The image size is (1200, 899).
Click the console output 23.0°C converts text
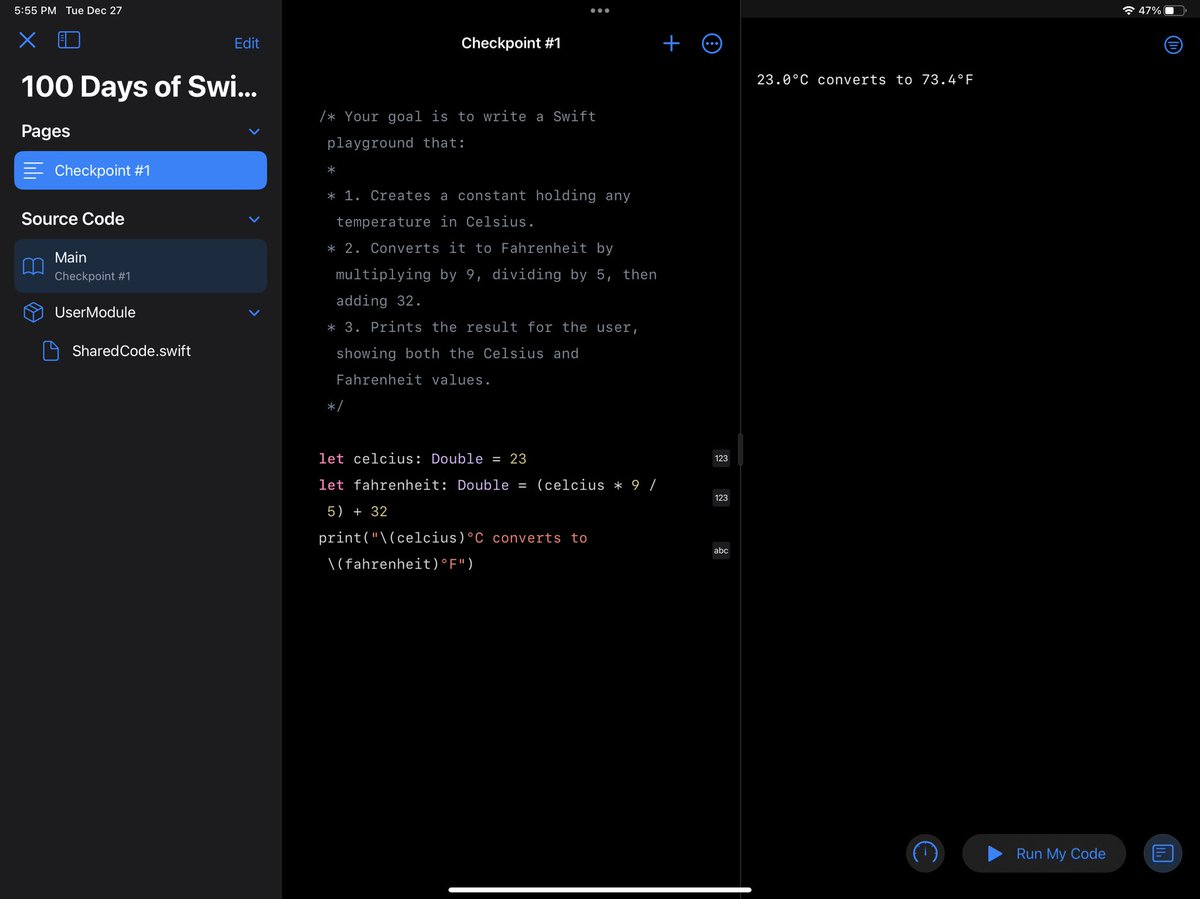pos(865,80)
